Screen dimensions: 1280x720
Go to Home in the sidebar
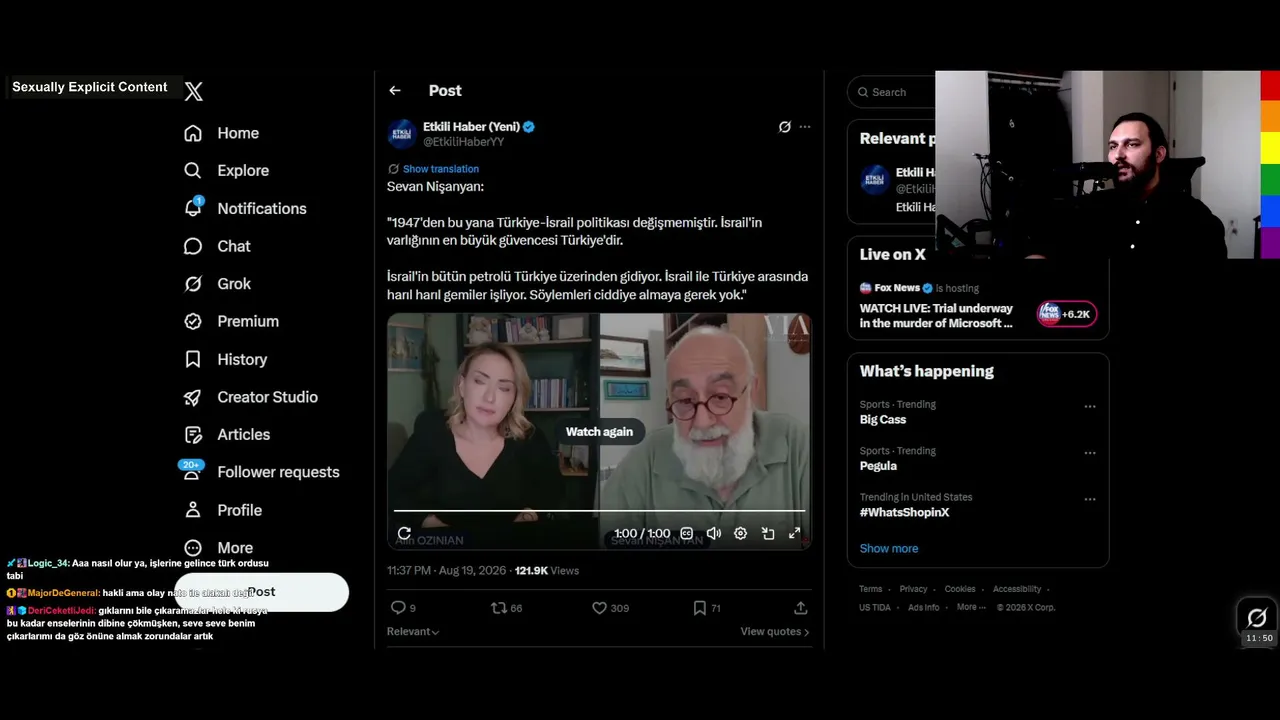pyautogui.click(x=221, y=133)
